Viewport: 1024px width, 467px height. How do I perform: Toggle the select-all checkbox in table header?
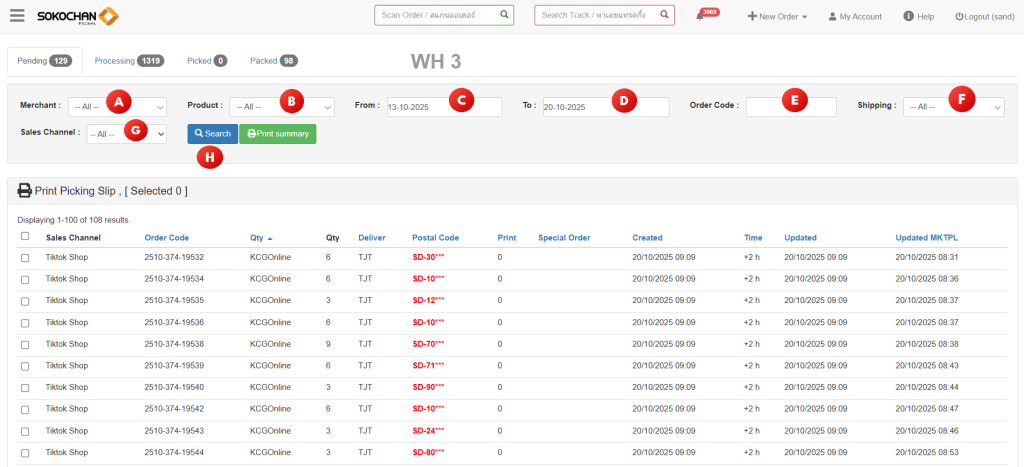25,237
